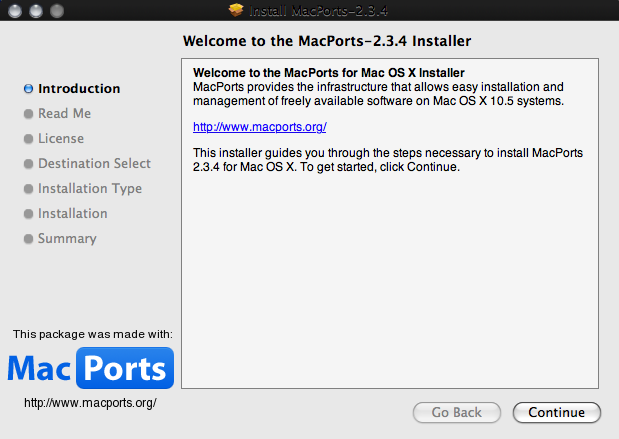Click the 'Welcome to the MacPorts-2.3.4 Installer' heading
This screenshot has height=439, width=619.
(x=327, y=41)
